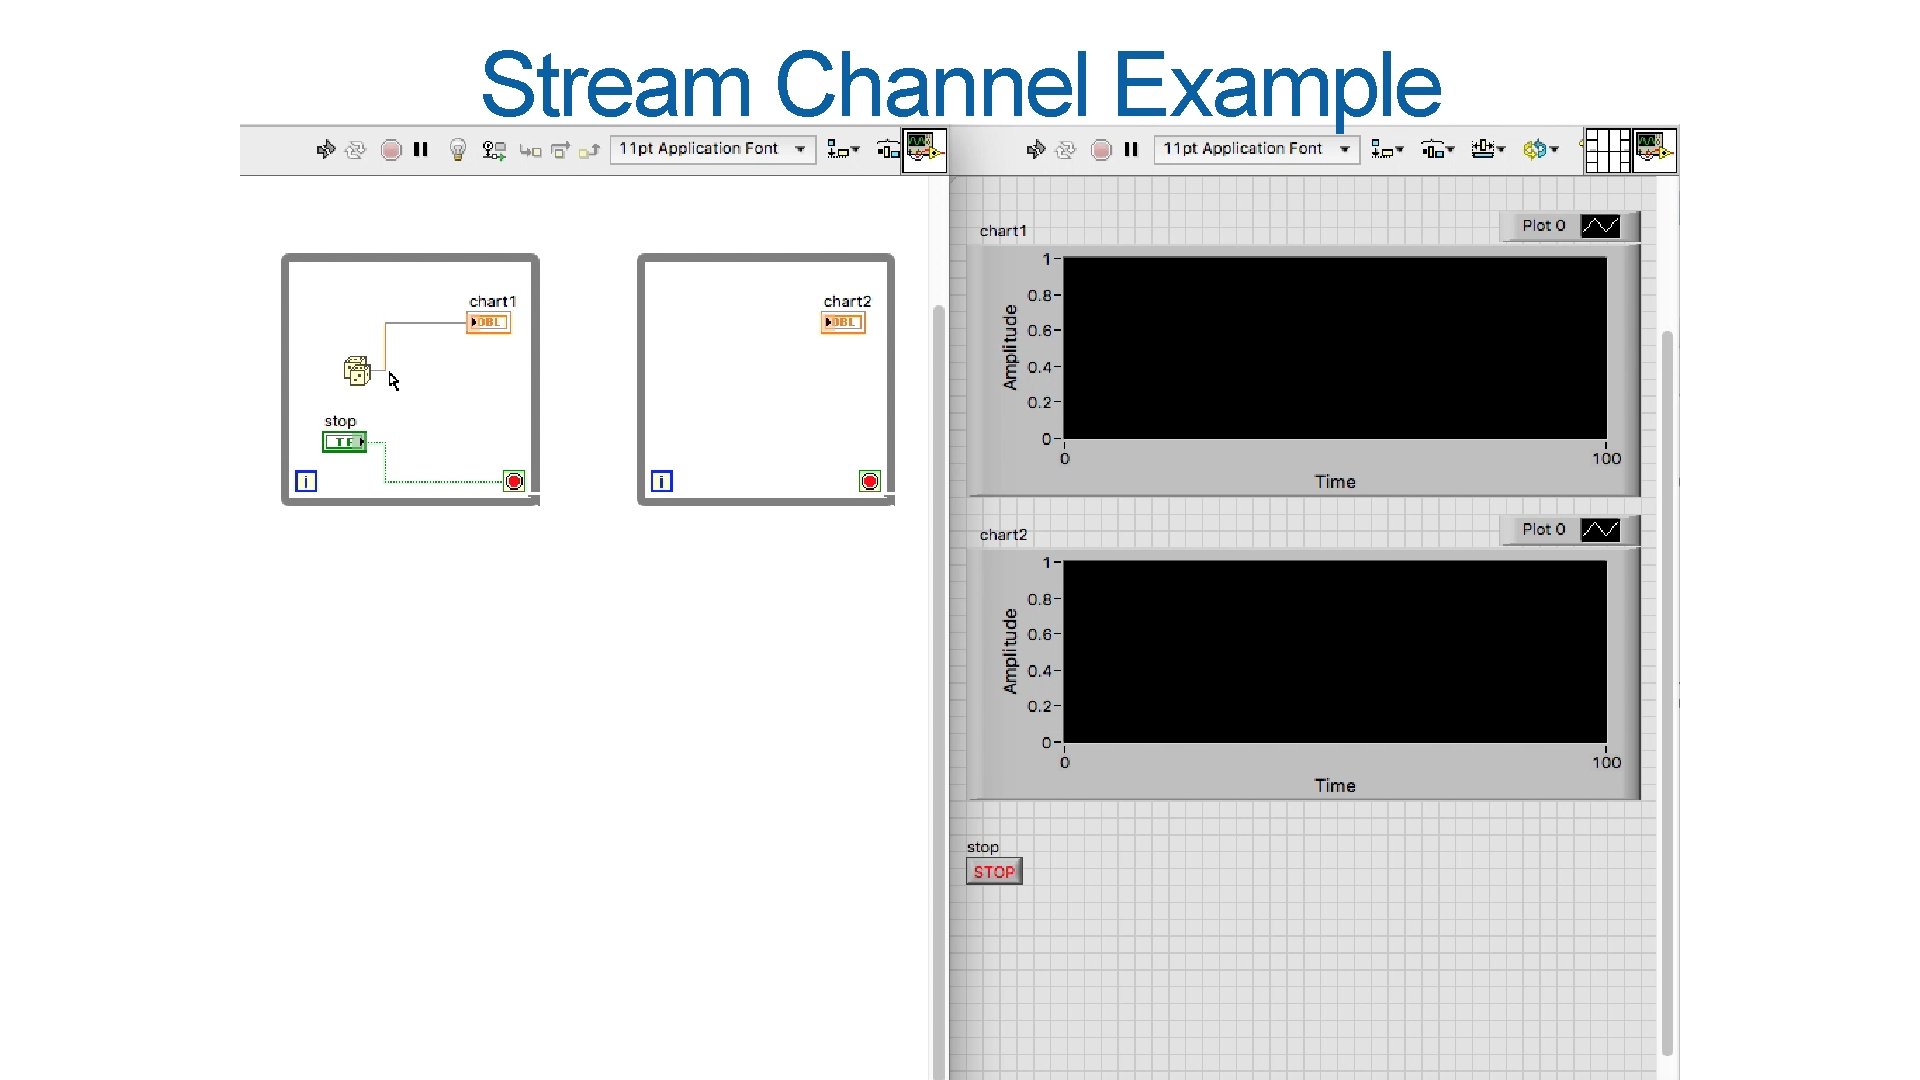Image resolution: width=1920 pixels, height=1080 pixels.
Task: Click the Step Into debugging icon
Action: click(531, 150)
